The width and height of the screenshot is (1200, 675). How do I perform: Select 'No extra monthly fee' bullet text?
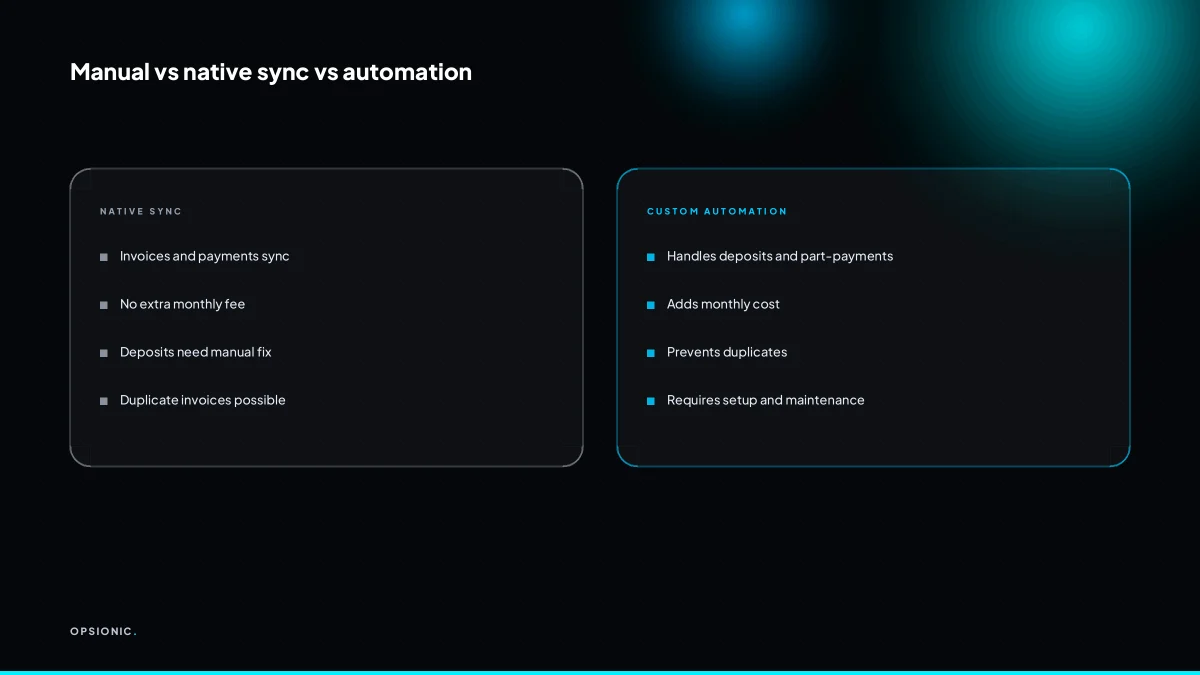point(182,304)
